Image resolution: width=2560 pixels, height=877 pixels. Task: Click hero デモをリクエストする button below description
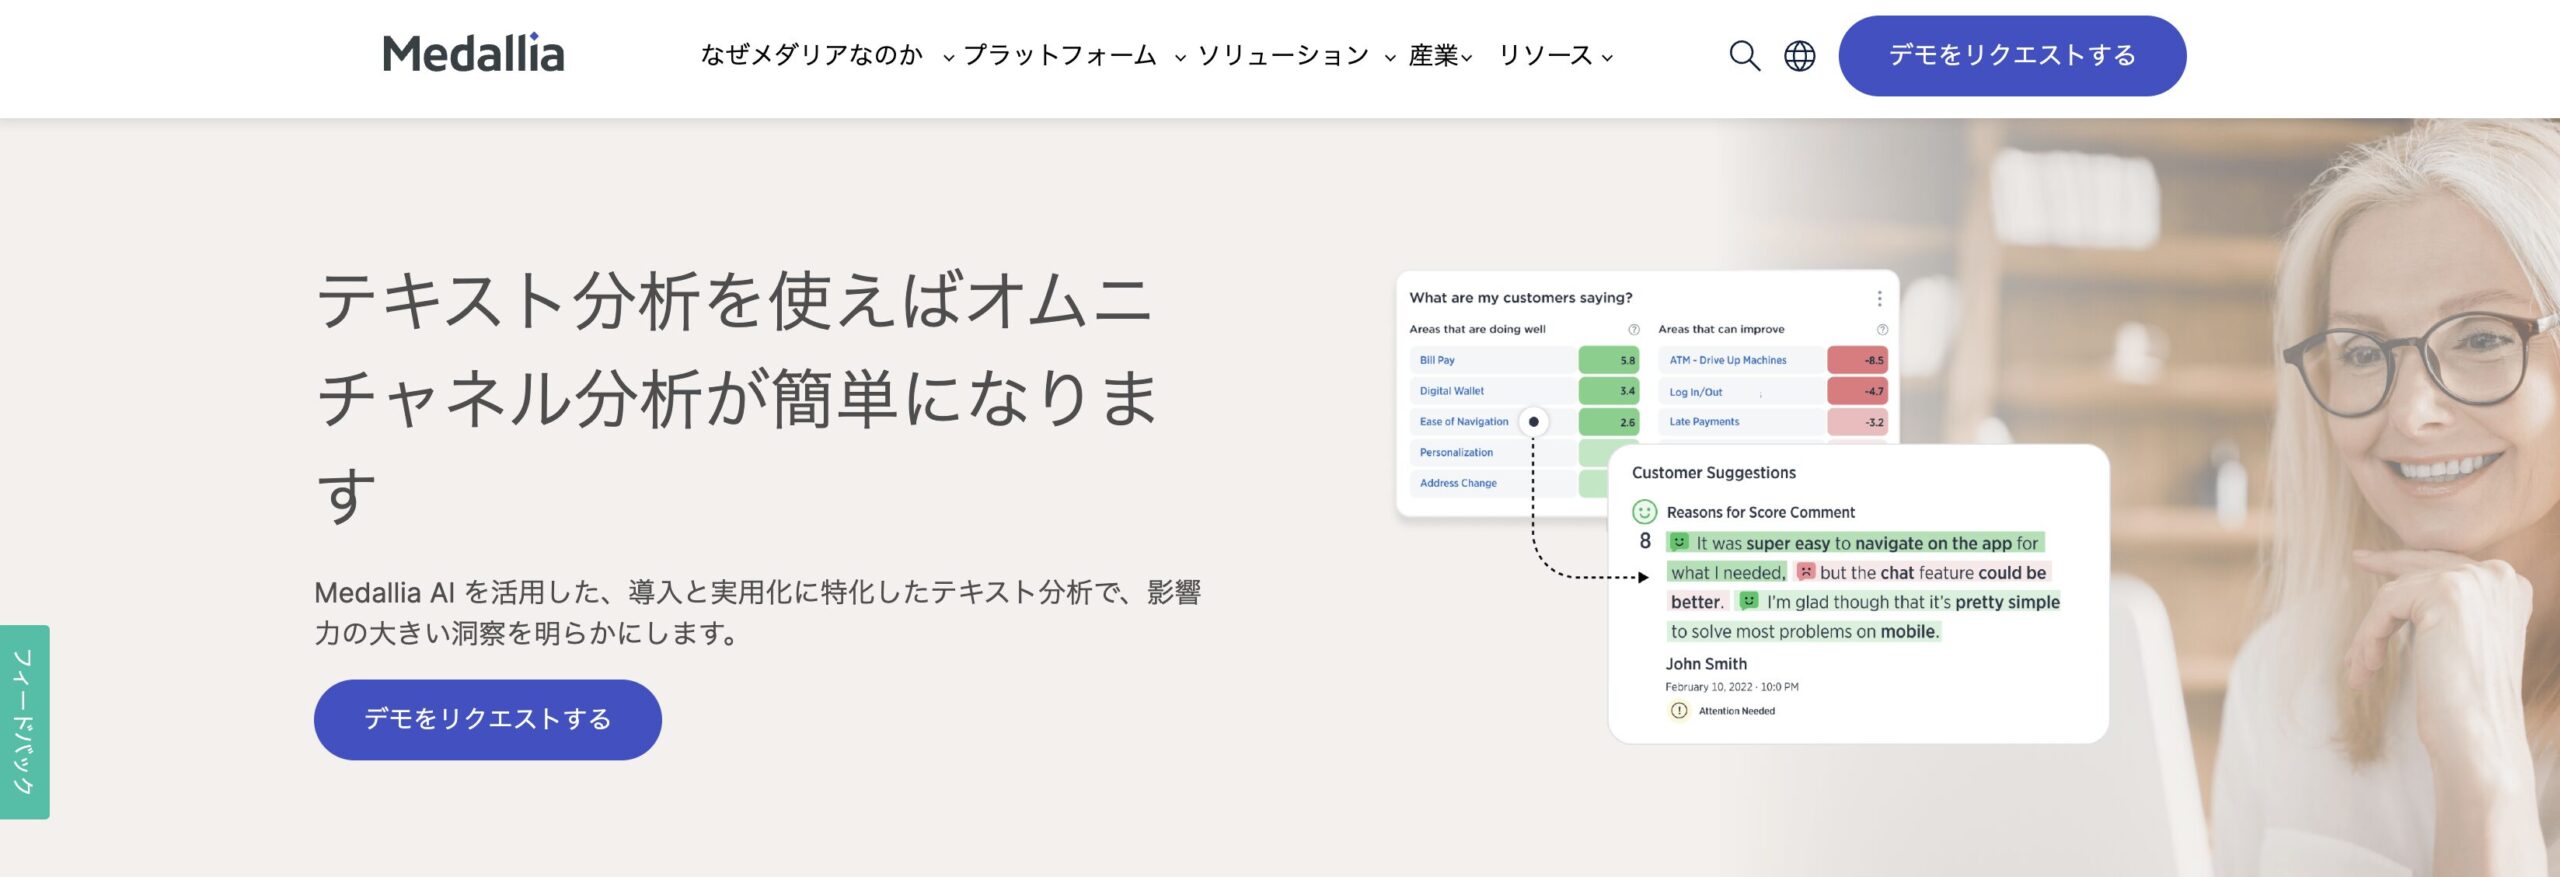[488, 719]
